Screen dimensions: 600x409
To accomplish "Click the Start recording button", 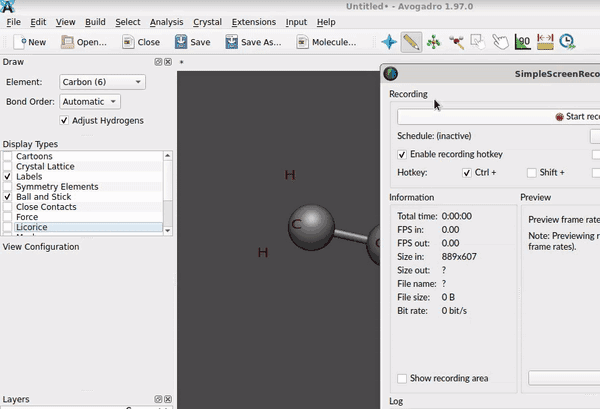I will point(499,117).
